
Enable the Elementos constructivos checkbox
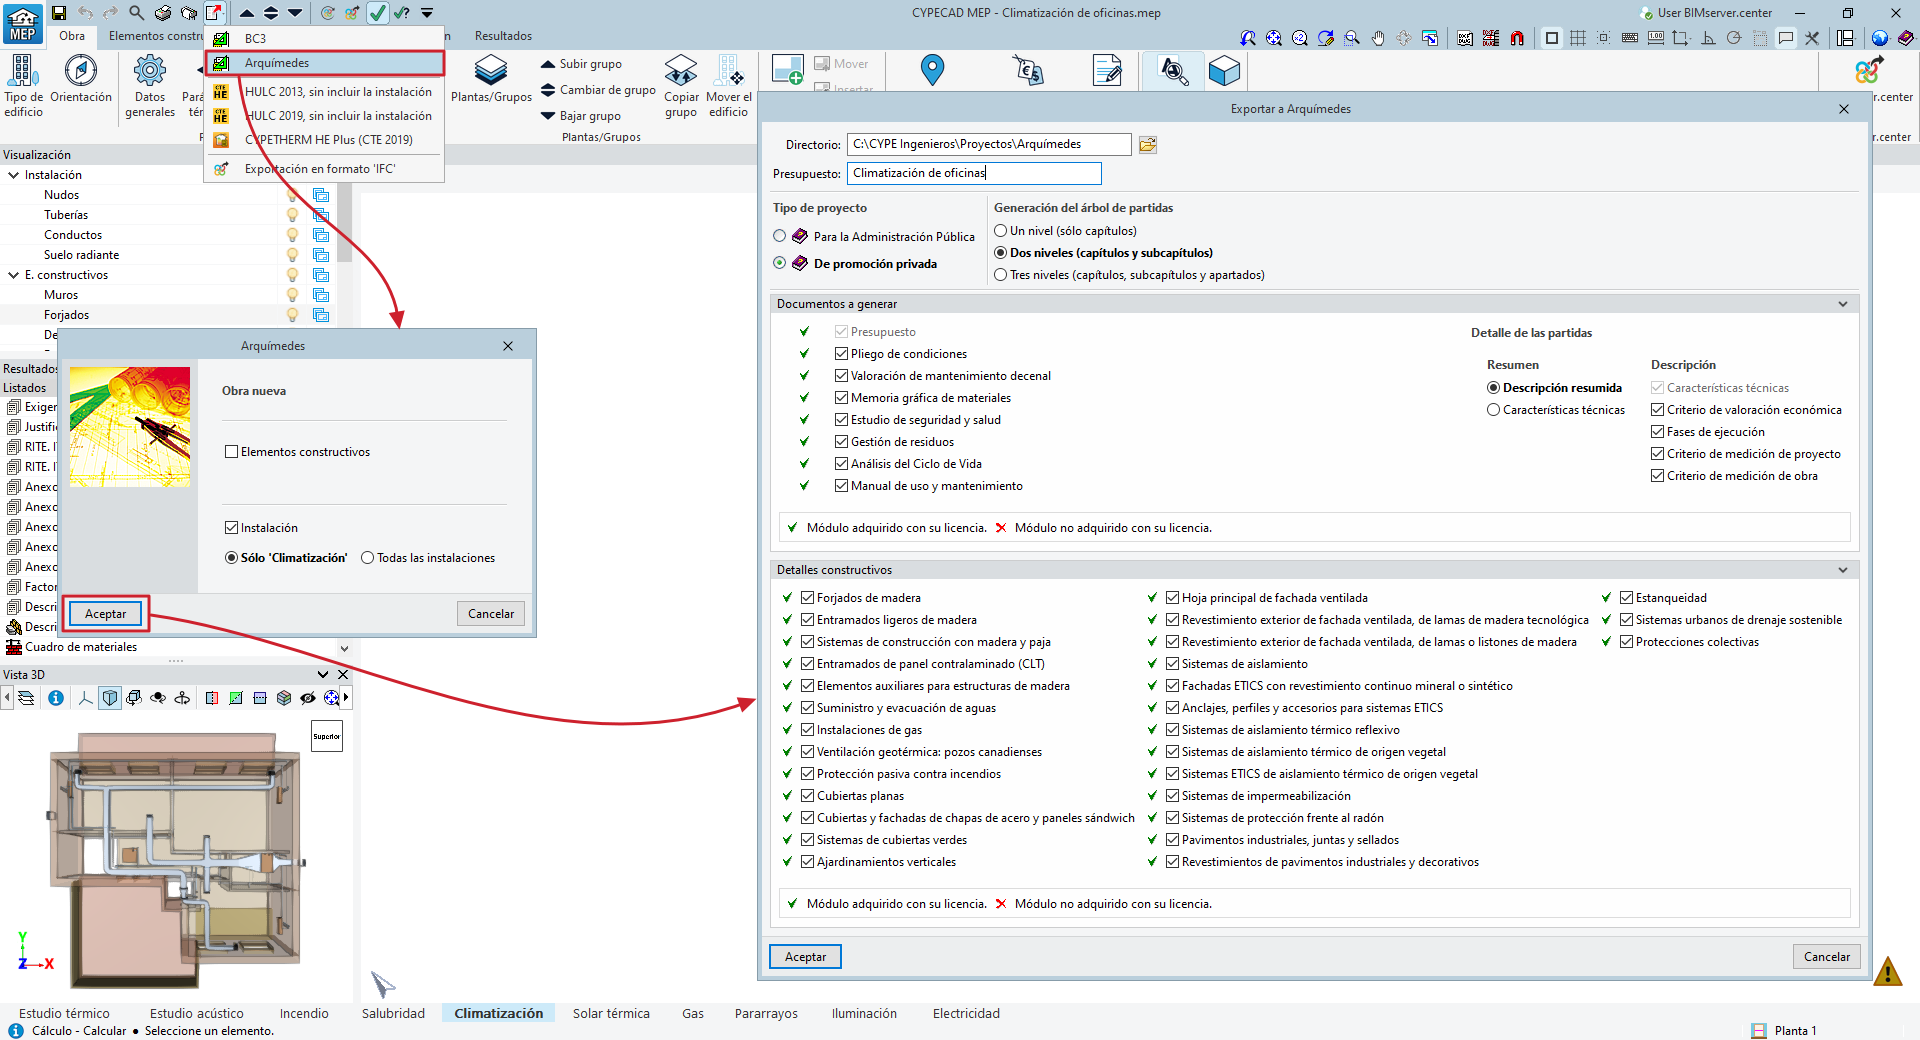tap(232, 452)
